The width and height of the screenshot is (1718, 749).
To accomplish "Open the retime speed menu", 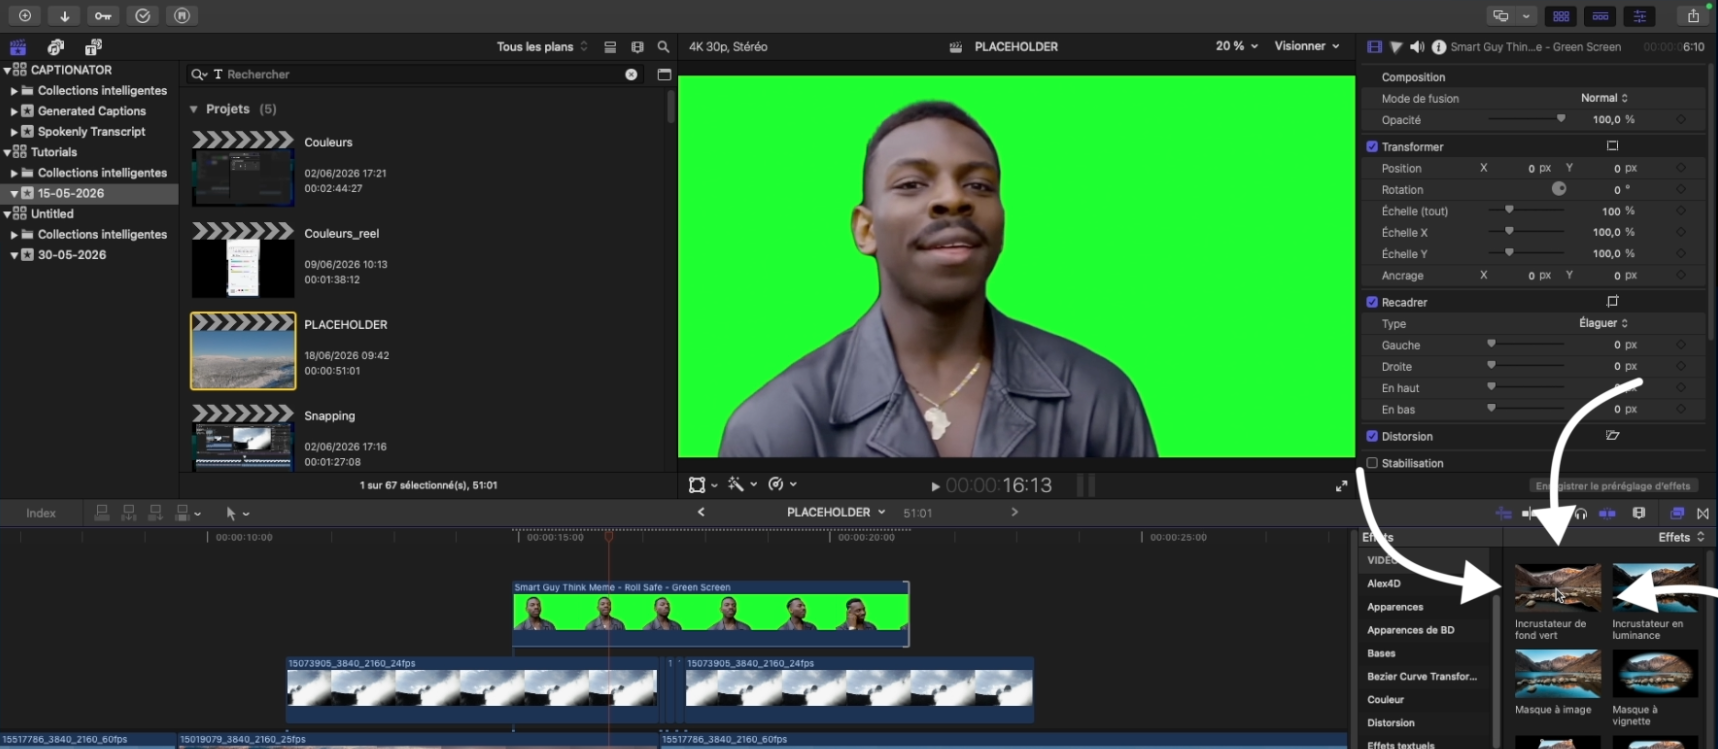I will (x=782, y=485).
